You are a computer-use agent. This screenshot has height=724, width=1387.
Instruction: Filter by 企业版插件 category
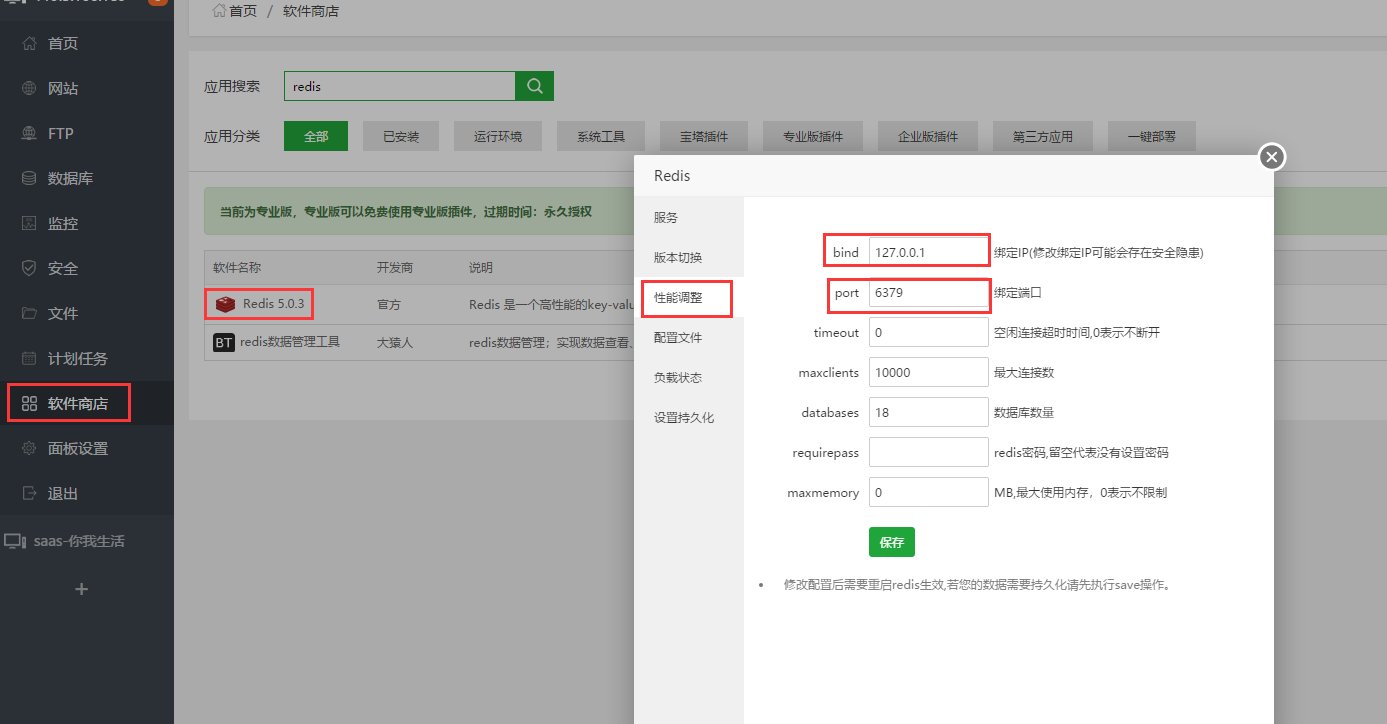(928, 136)
